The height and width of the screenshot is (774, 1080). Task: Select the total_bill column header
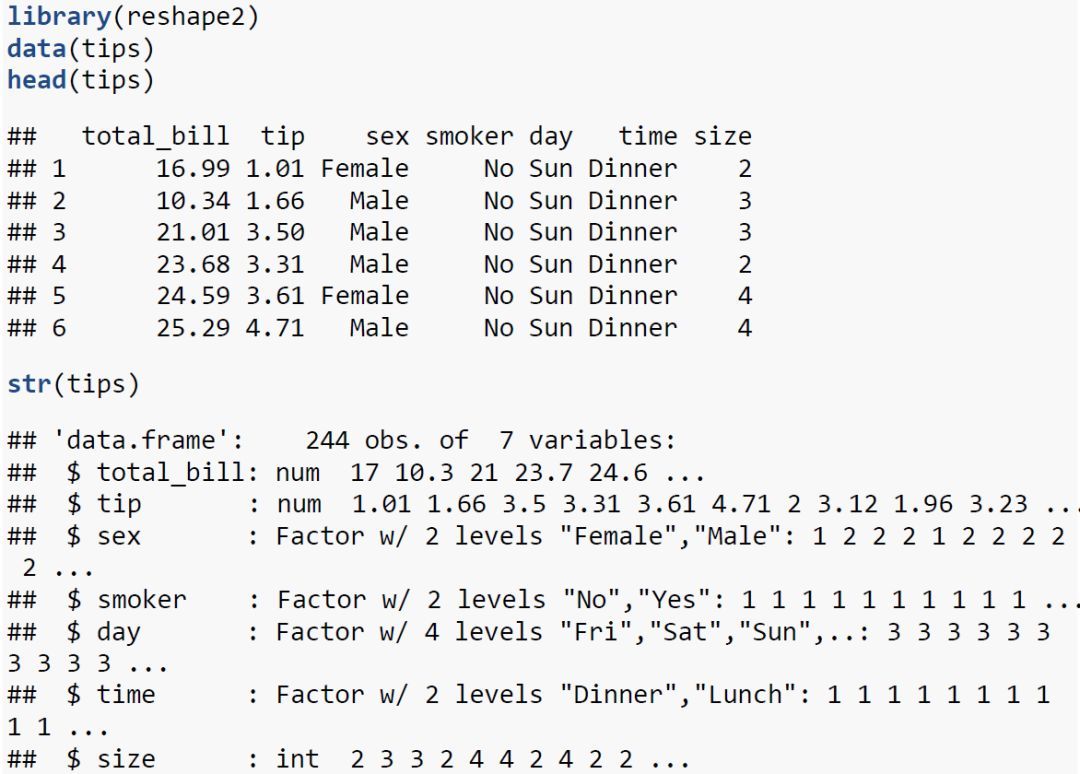coord(155,136)
